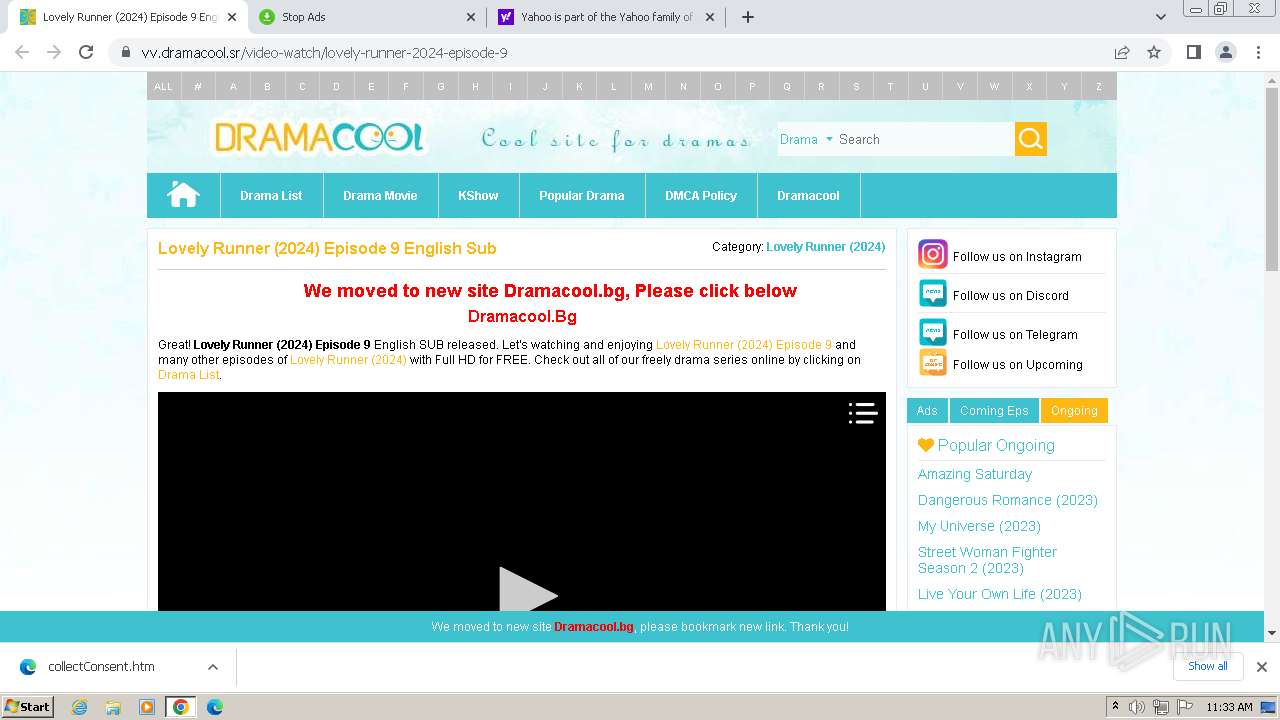Open the browser side panel icon

[x=1193, y=52]
